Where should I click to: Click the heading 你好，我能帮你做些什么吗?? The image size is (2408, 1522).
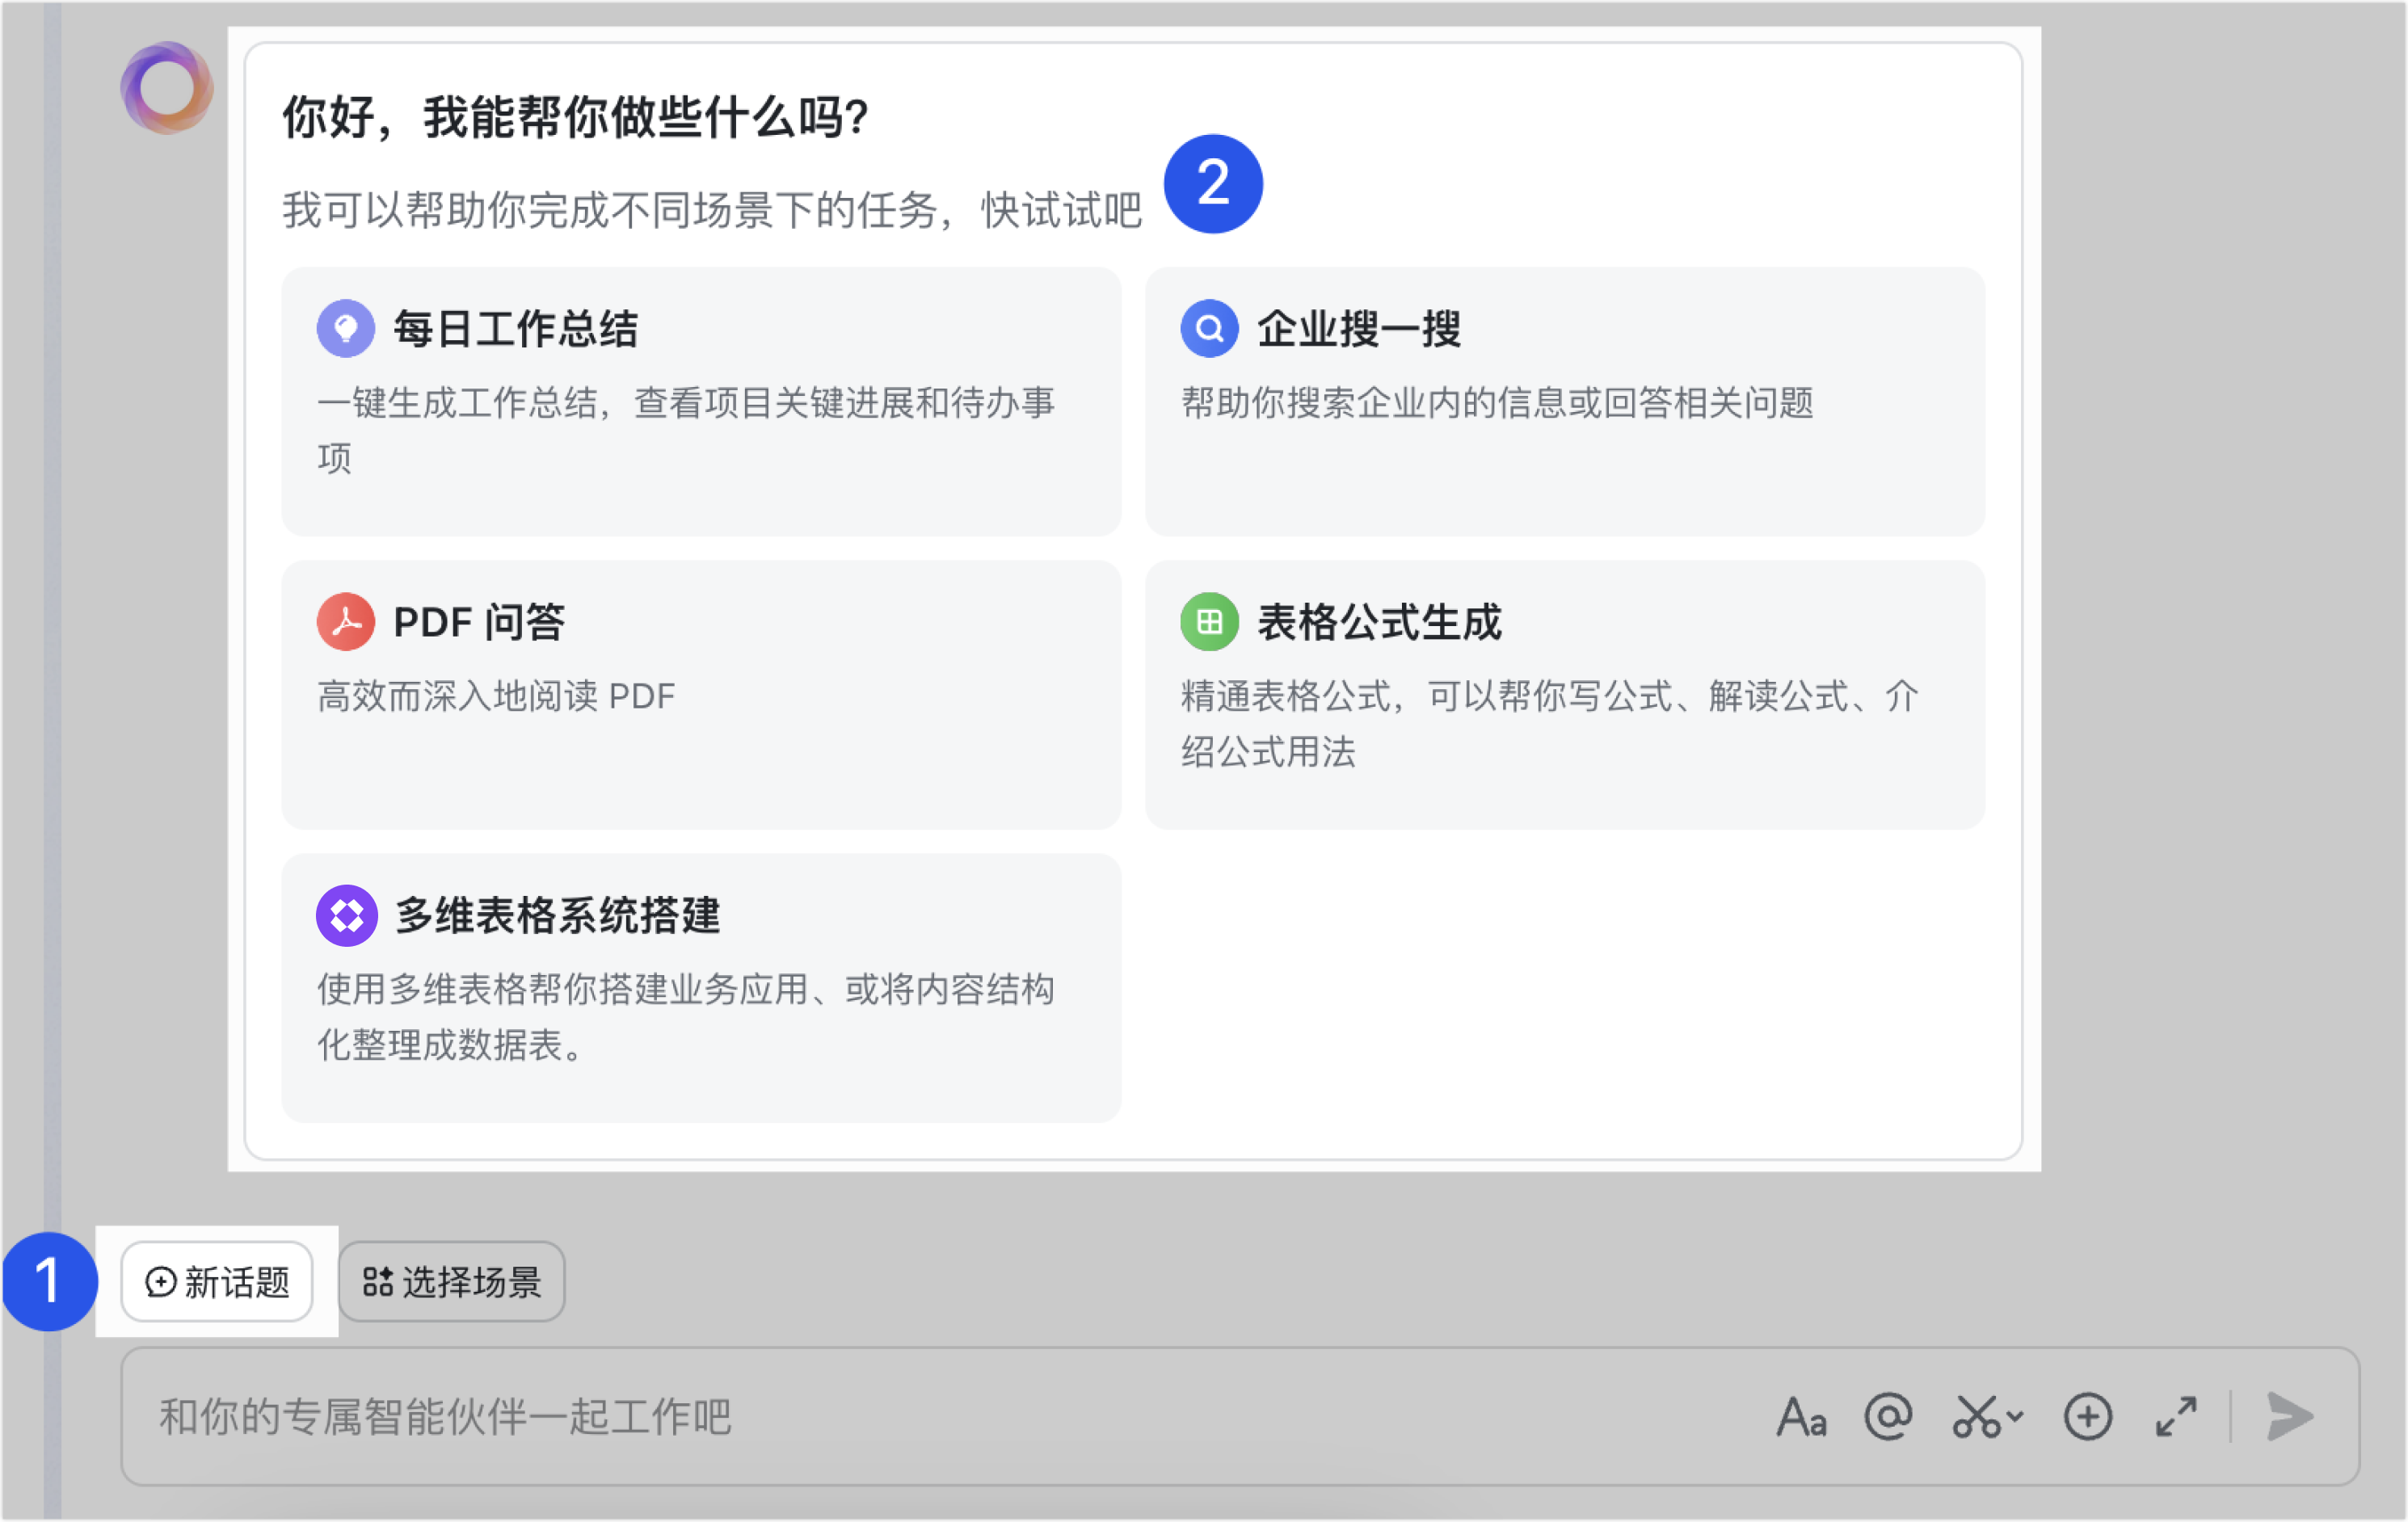pos(575,117)
